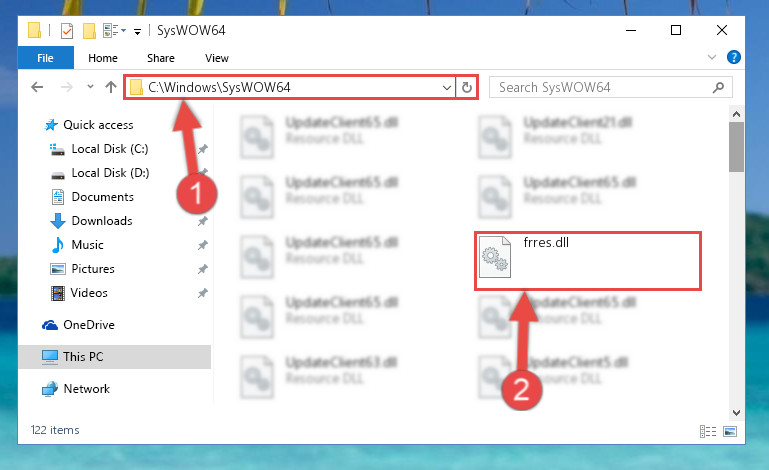
Task: Click the search magnifier icon
Action: 718,87
